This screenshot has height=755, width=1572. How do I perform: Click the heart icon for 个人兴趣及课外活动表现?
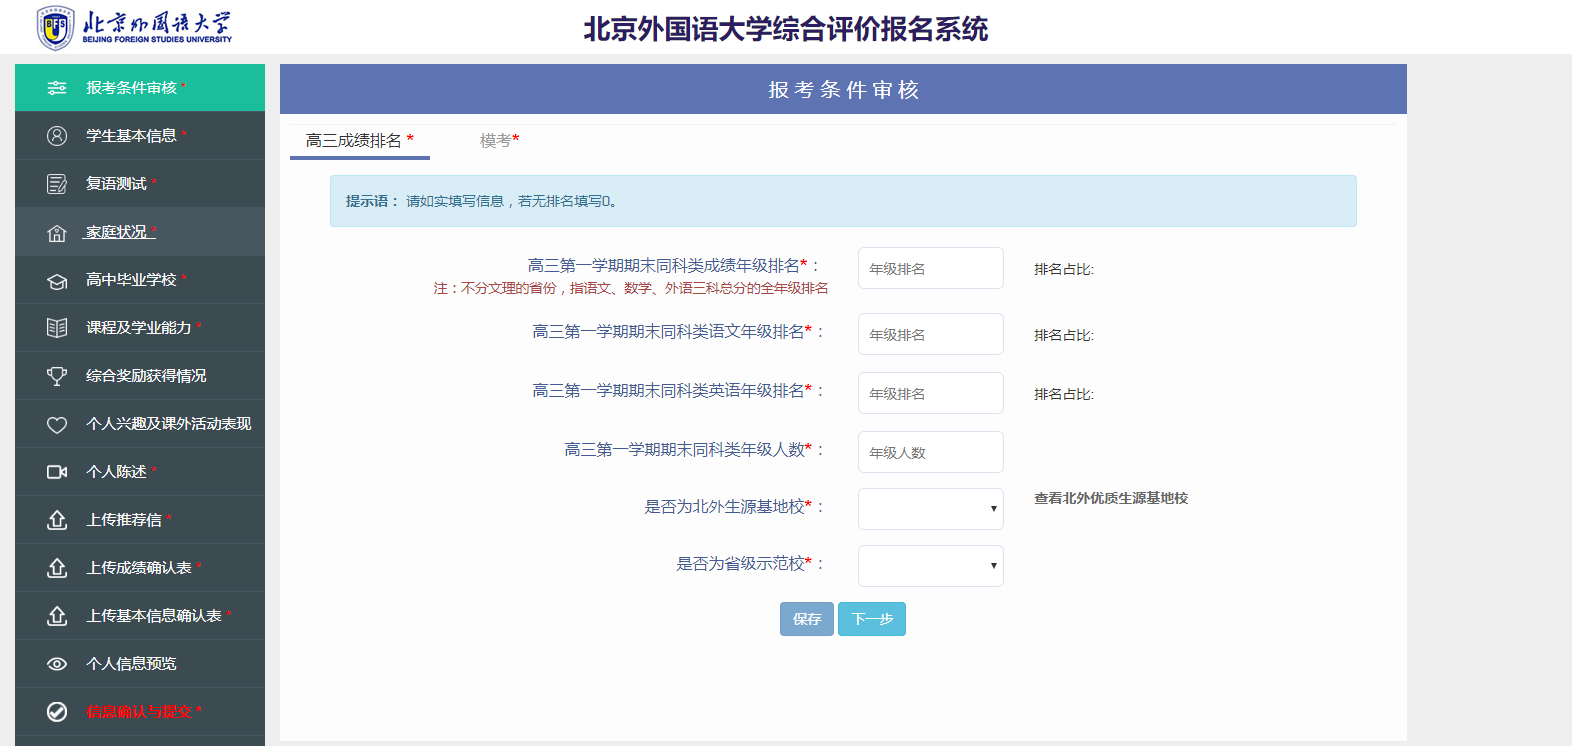pos(57,425)
